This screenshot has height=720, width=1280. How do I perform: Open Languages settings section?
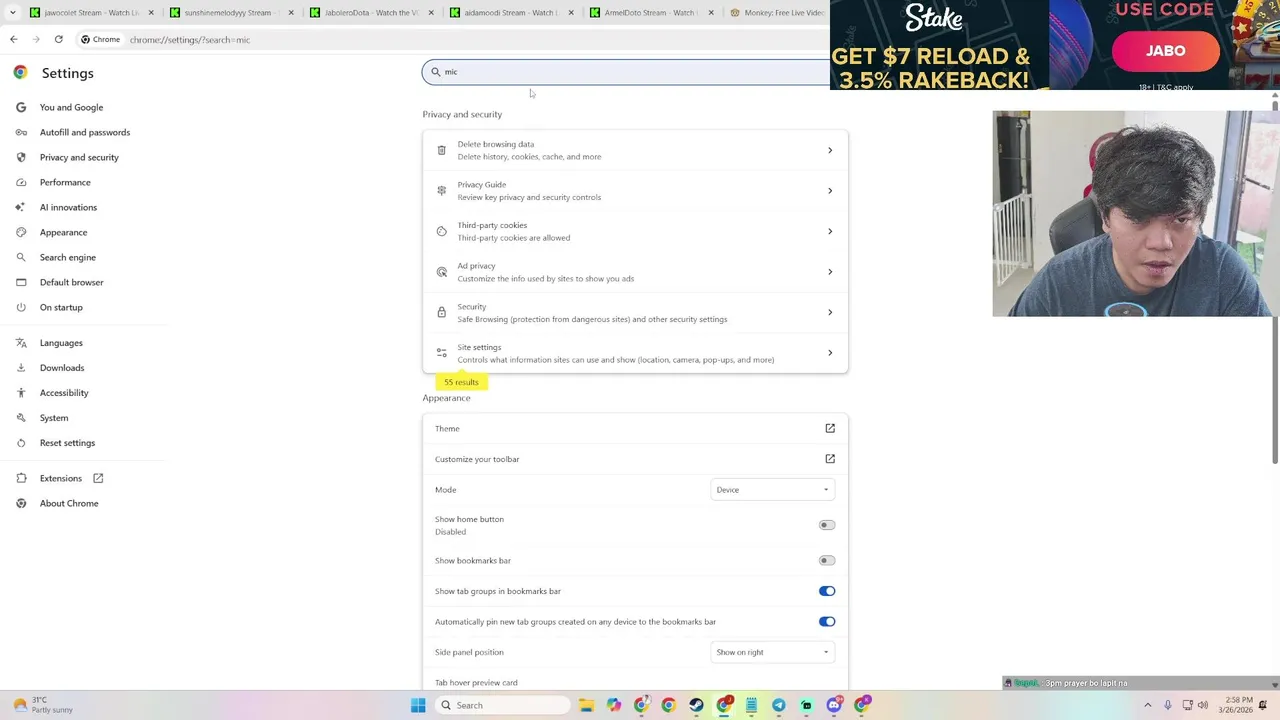[x=61, y=343]
